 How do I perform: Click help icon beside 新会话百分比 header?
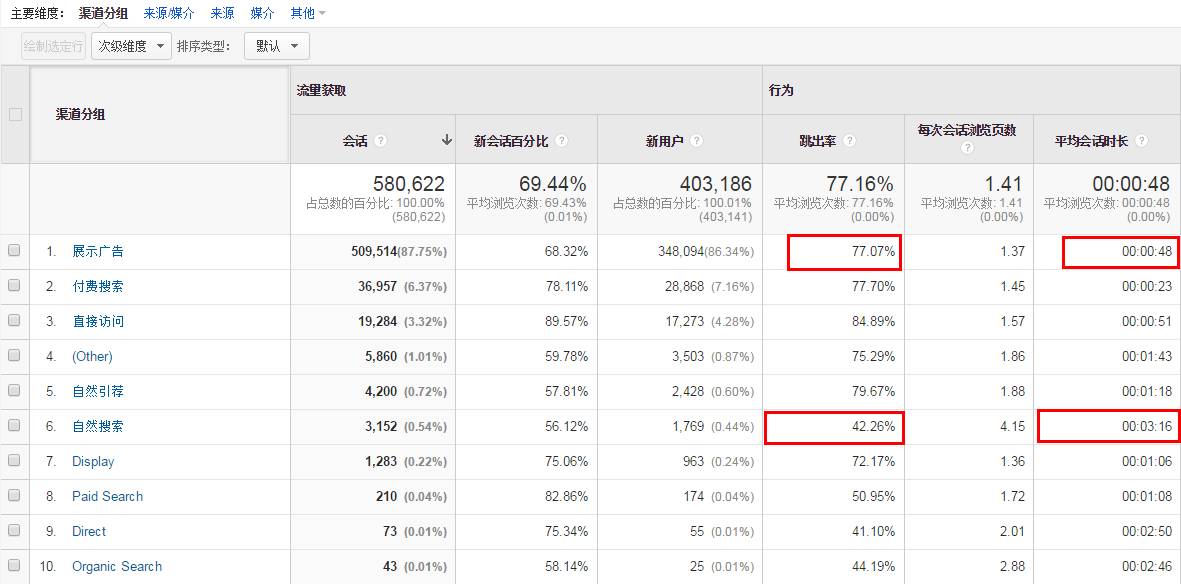point(562,141)
